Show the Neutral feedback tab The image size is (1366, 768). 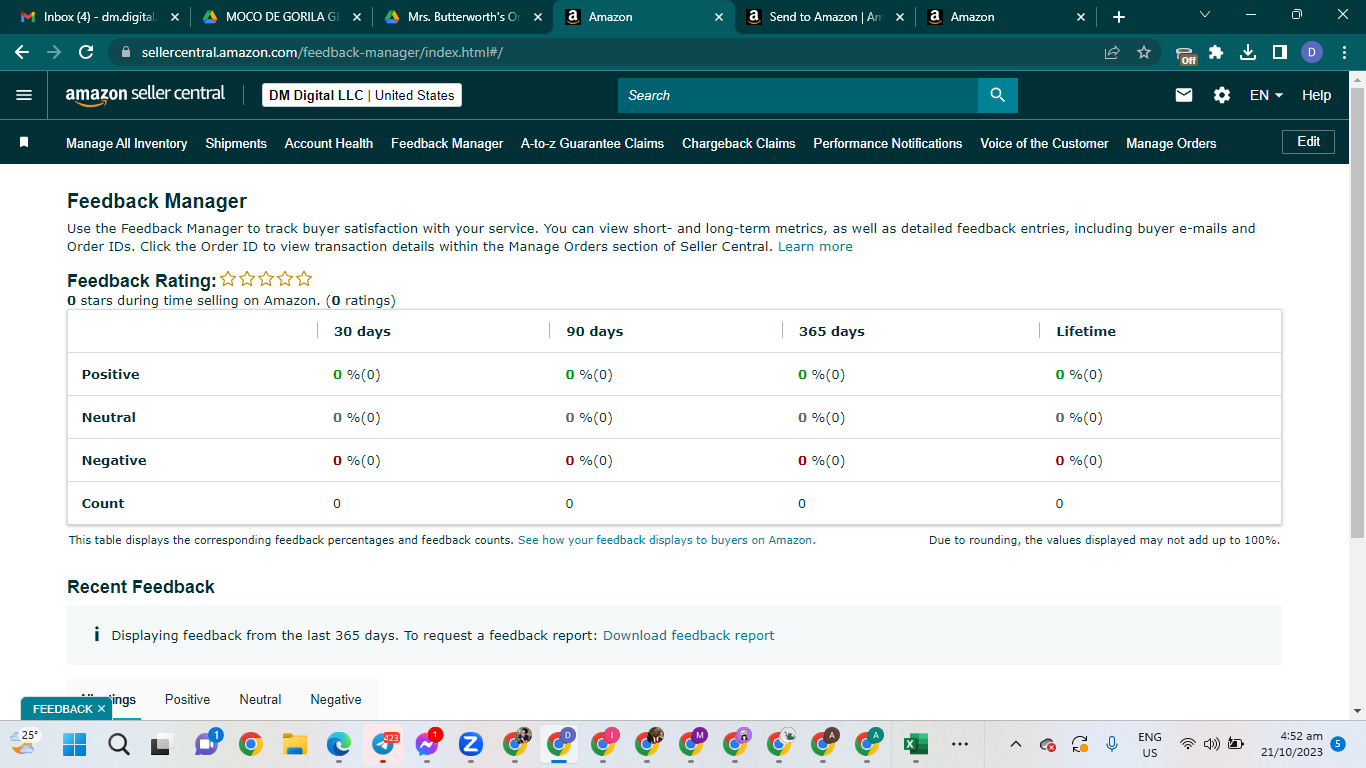tap(260, 700)
